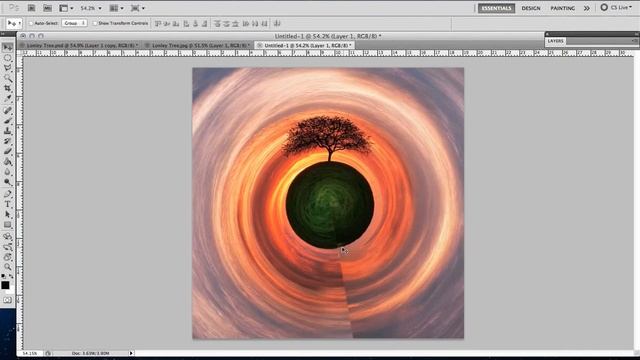Click the foreground color swatch

(x=5, y=285)
